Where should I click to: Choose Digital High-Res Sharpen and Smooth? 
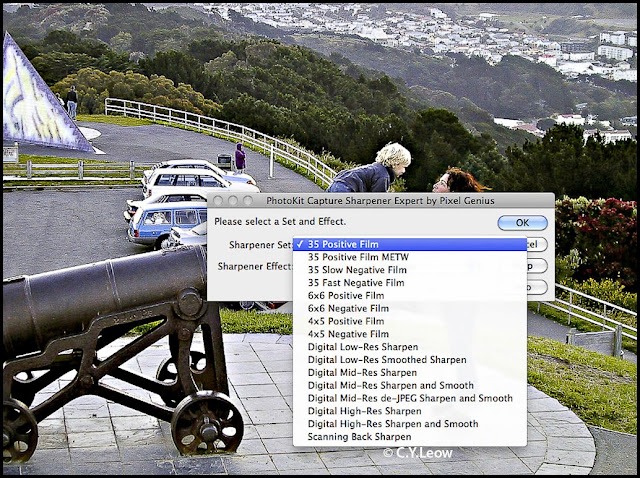tap(410, 424)
